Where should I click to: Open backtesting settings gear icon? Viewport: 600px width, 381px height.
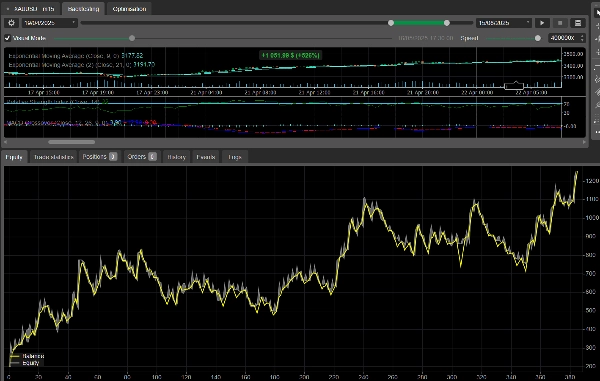(x=11, y=23)
